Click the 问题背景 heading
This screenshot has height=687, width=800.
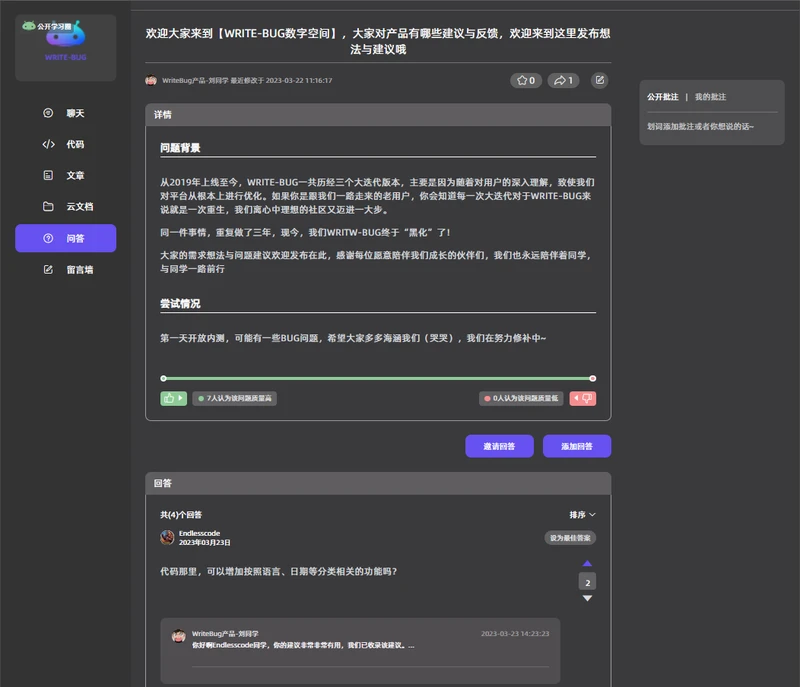pyautogui.click(x=180, y=148)
